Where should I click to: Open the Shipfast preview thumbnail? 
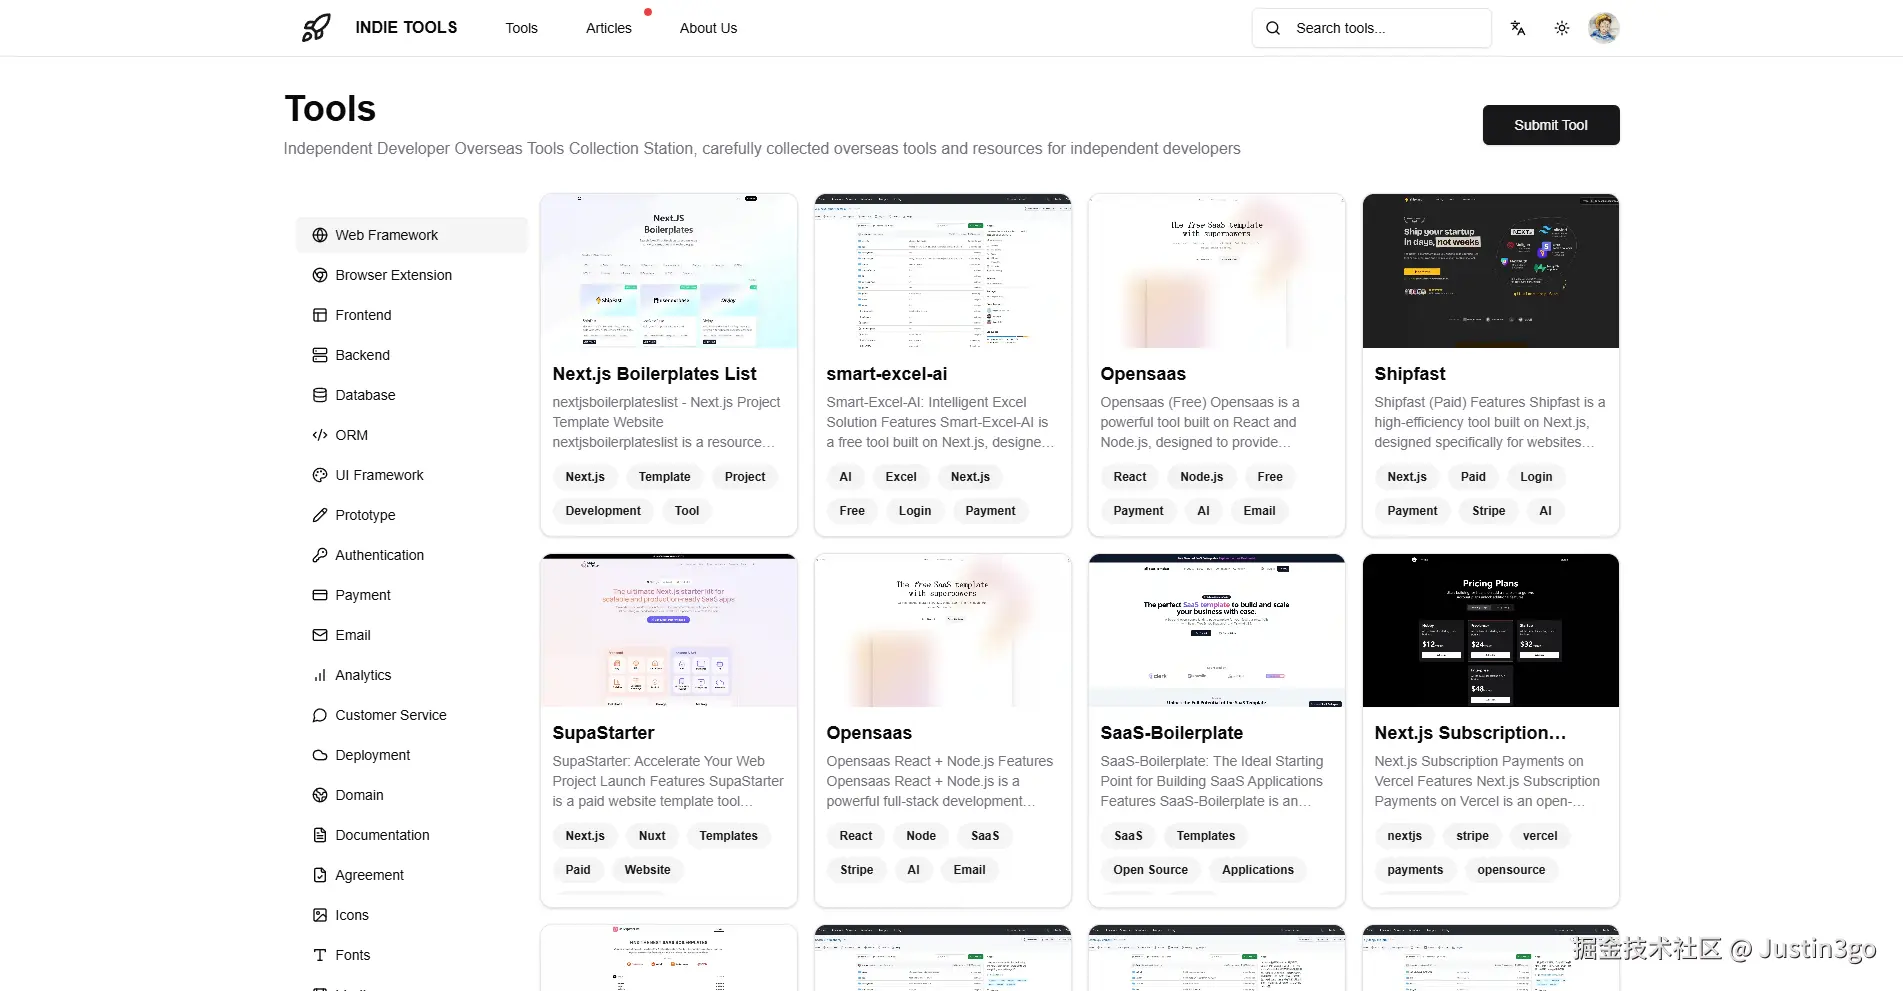pyautogui.click(x=1491, y=271)
